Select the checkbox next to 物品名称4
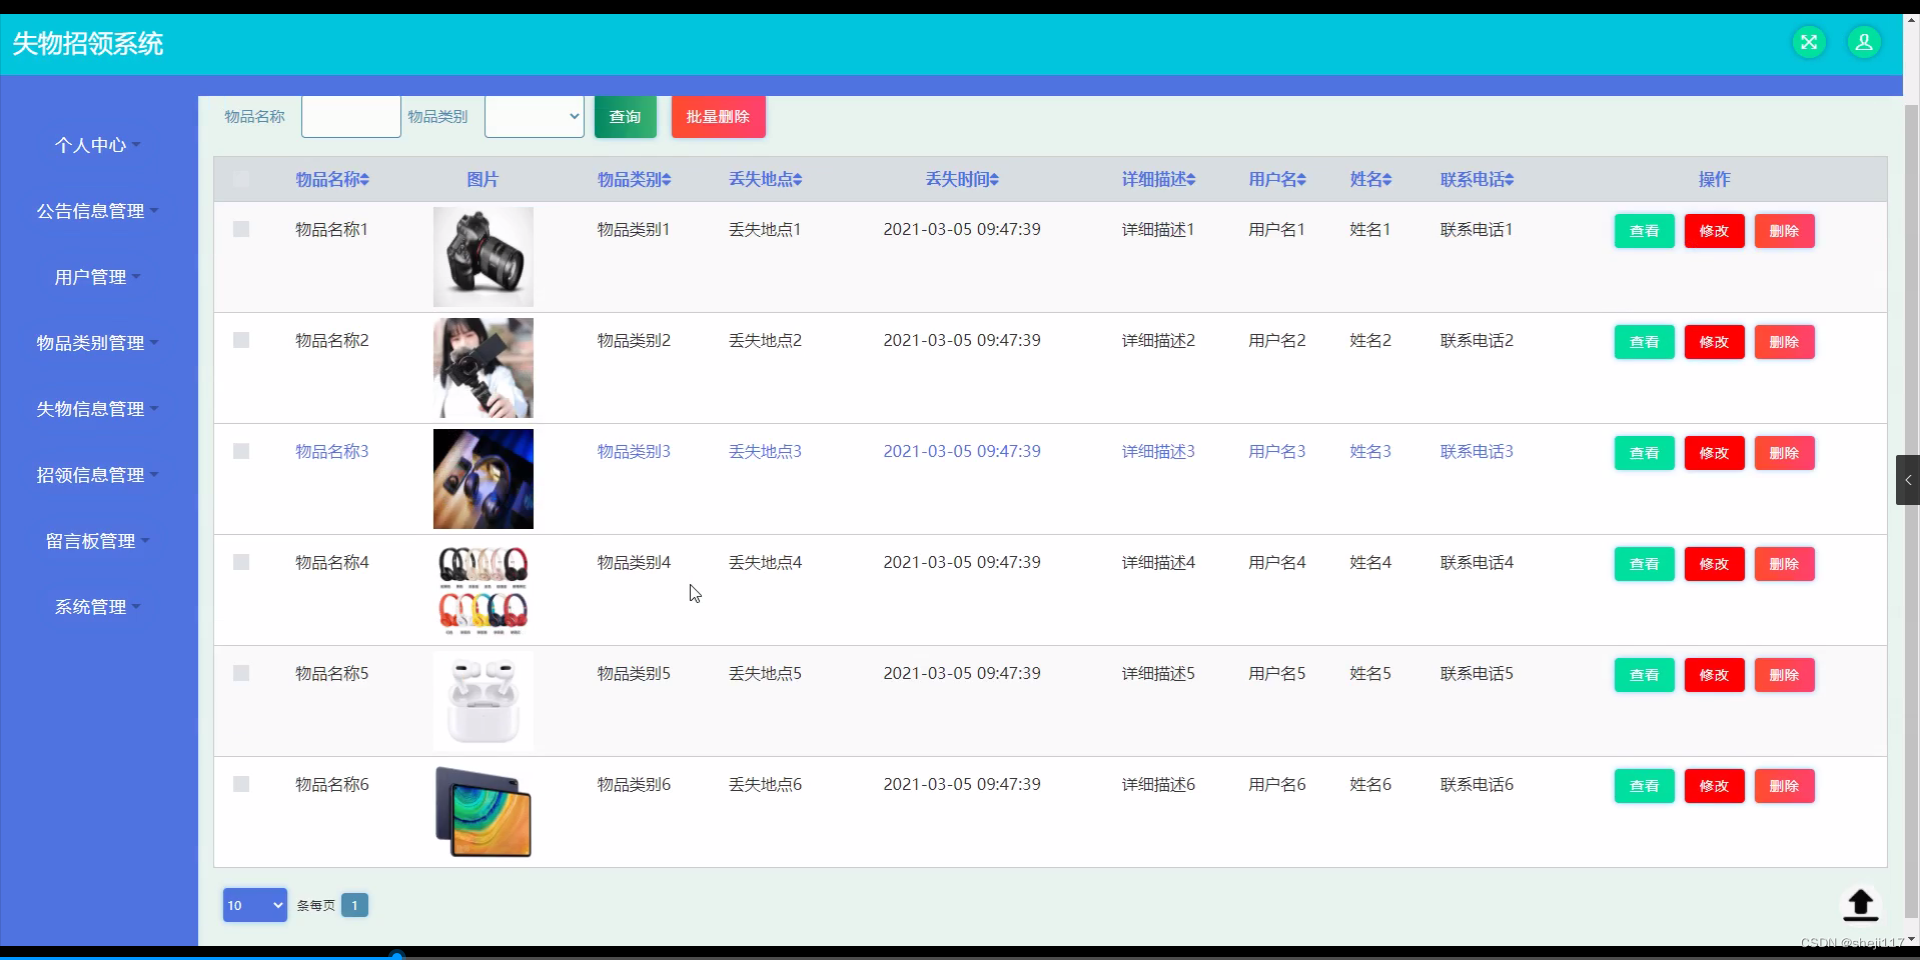Screen dimensions: 1920x960 [241, 562]
